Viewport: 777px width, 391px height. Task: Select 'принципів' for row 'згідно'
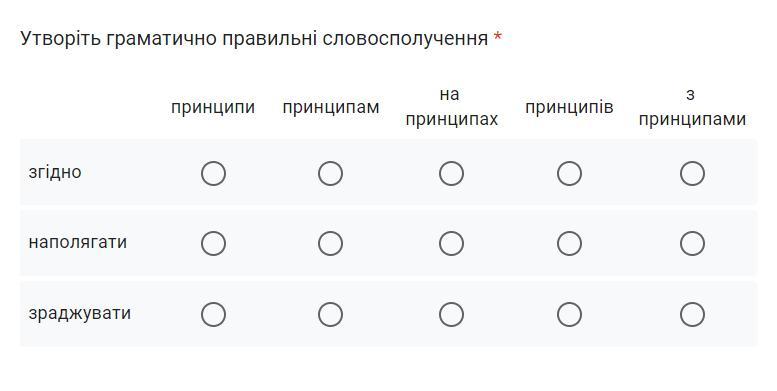point(569,173)
